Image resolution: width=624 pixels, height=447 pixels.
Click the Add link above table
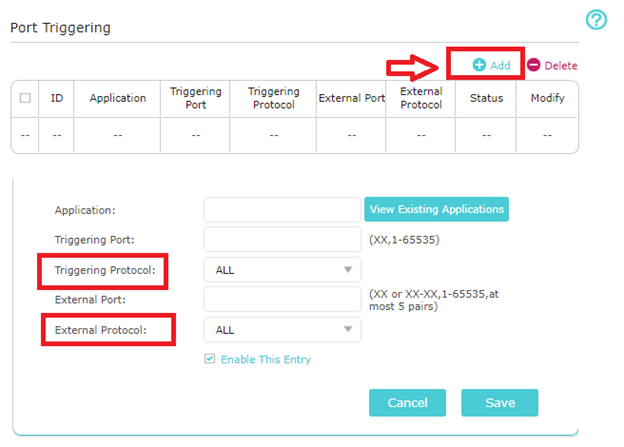(500, 66)
